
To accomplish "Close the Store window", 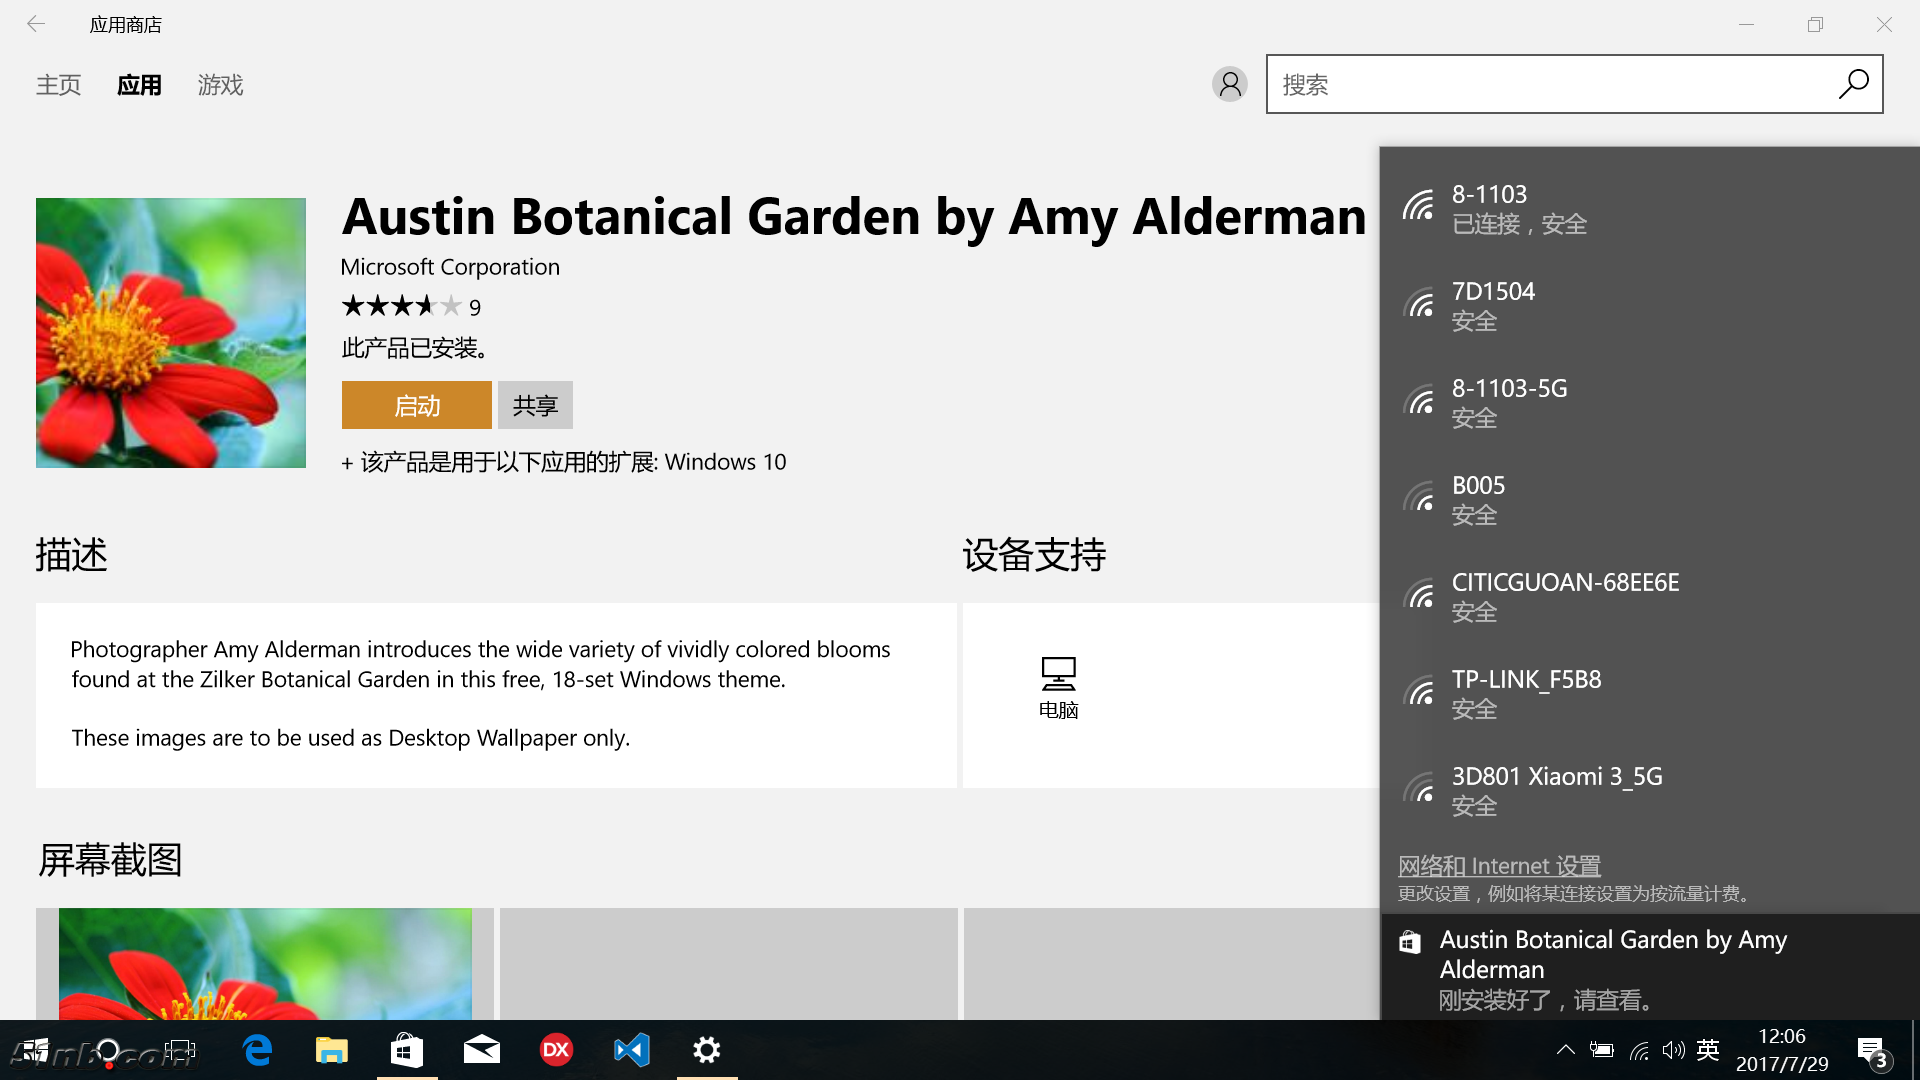I will [x=1884, y=24].
